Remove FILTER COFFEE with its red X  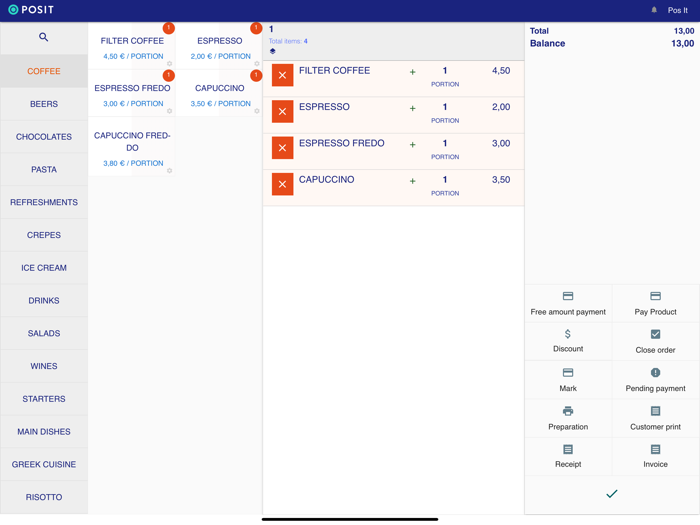pos(283,75)
